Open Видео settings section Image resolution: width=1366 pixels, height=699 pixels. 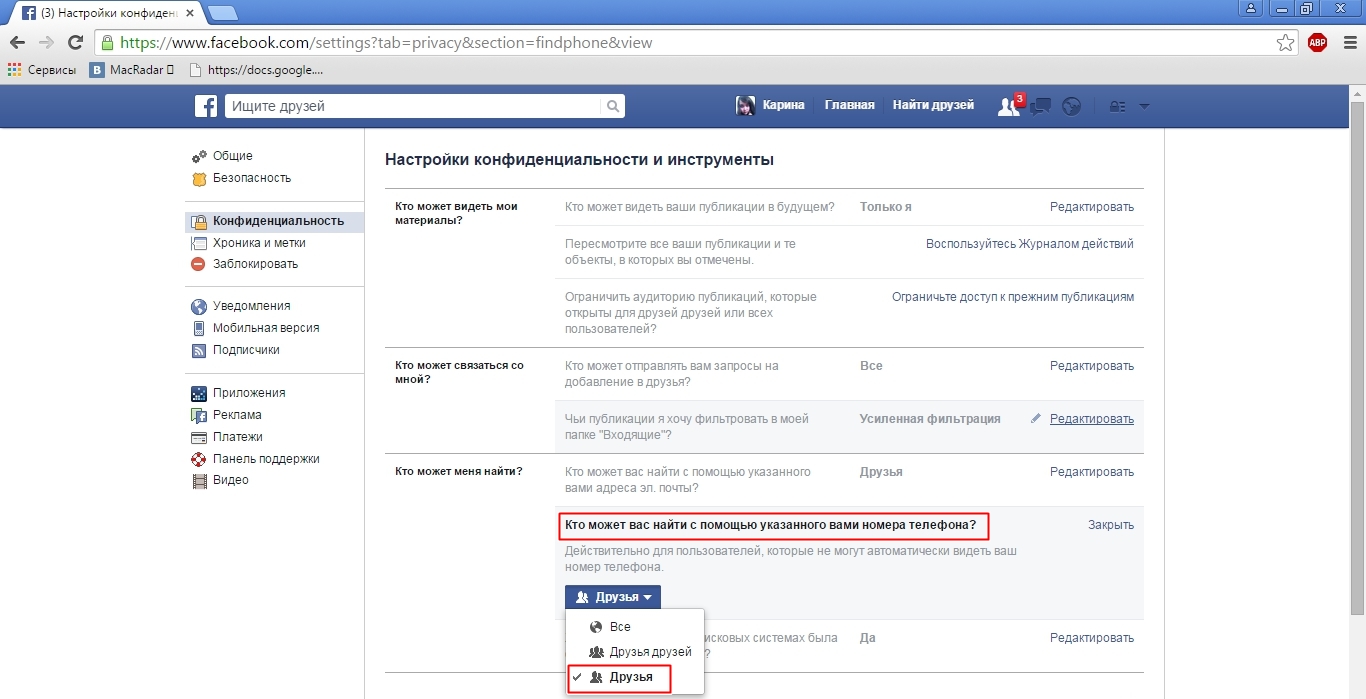[231, 480]
